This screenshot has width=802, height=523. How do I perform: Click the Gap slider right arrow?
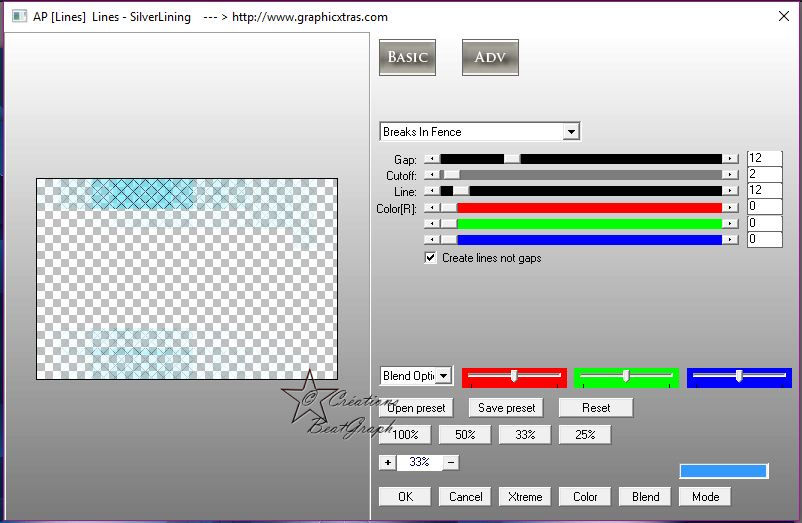[x=730, y=159]
